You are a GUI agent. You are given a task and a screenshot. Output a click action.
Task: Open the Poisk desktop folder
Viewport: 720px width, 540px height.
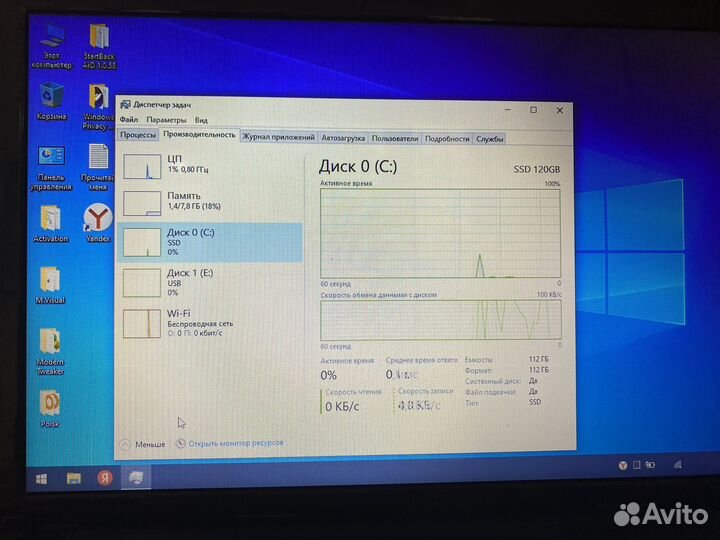coord(50,409)
